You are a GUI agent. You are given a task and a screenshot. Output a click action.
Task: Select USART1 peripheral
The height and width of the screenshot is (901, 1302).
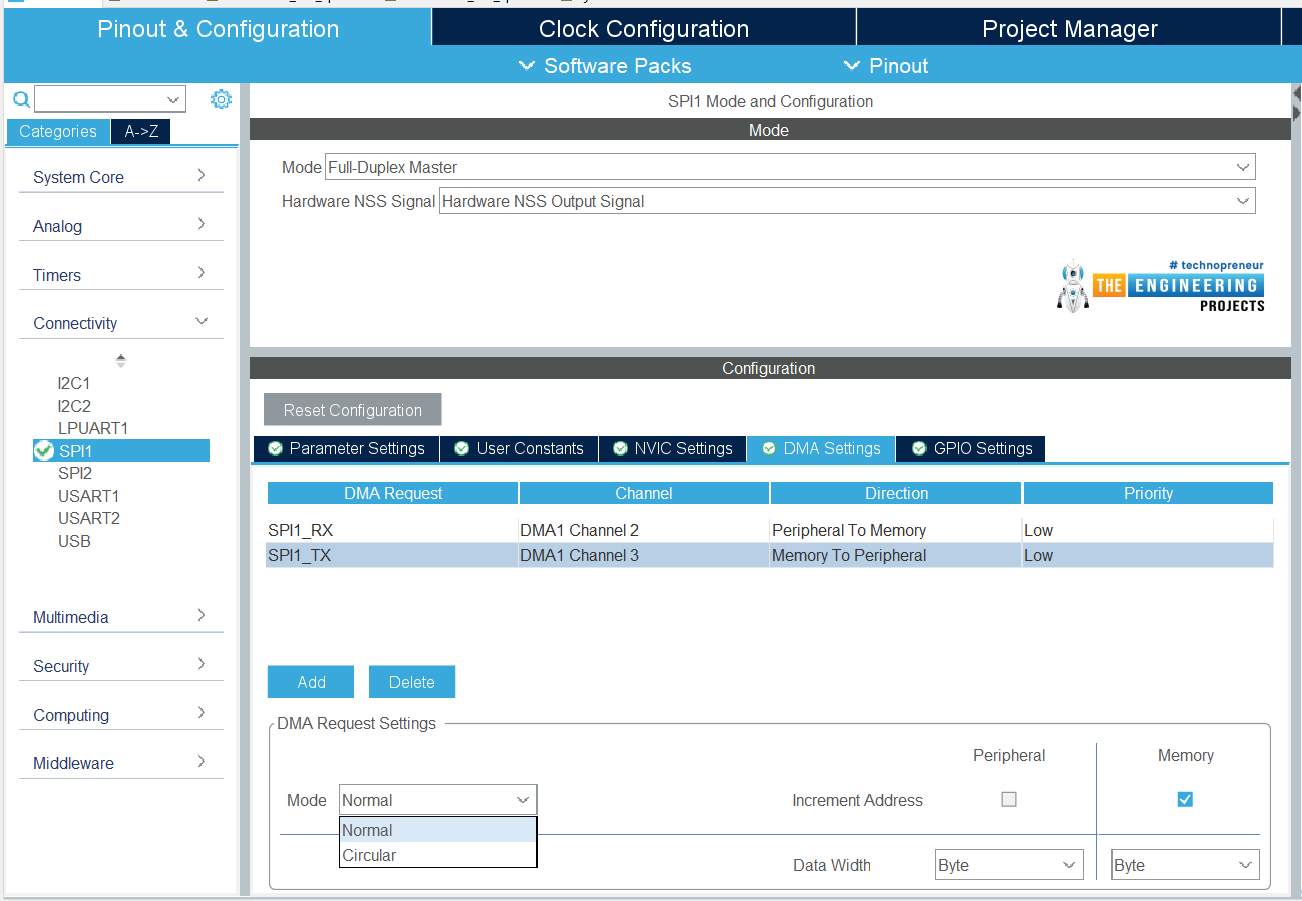click(x=89, y=496)
